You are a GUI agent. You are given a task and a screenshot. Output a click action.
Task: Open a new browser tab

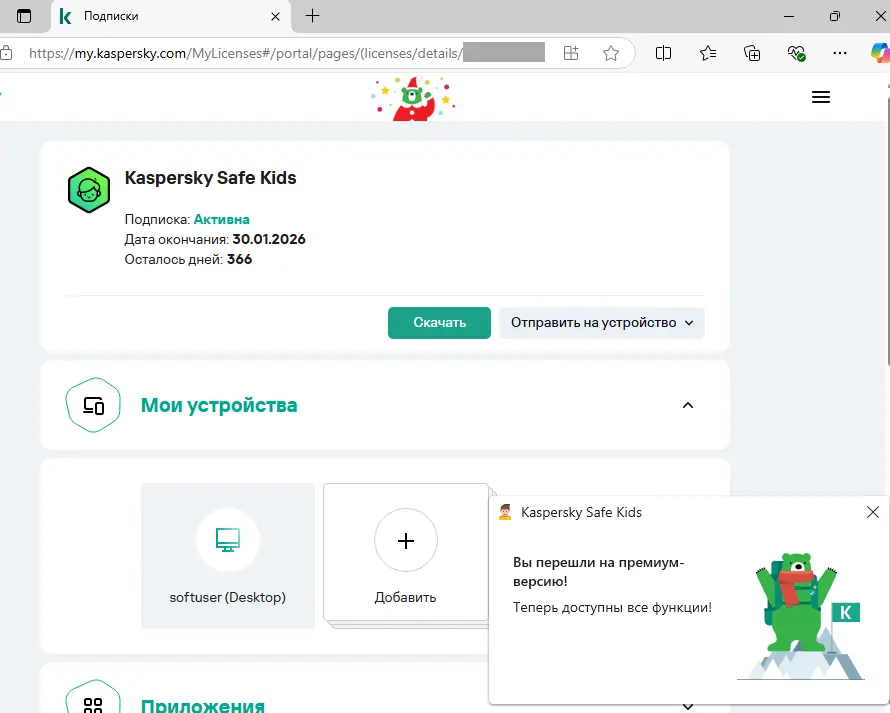click(x=313, y=16)
